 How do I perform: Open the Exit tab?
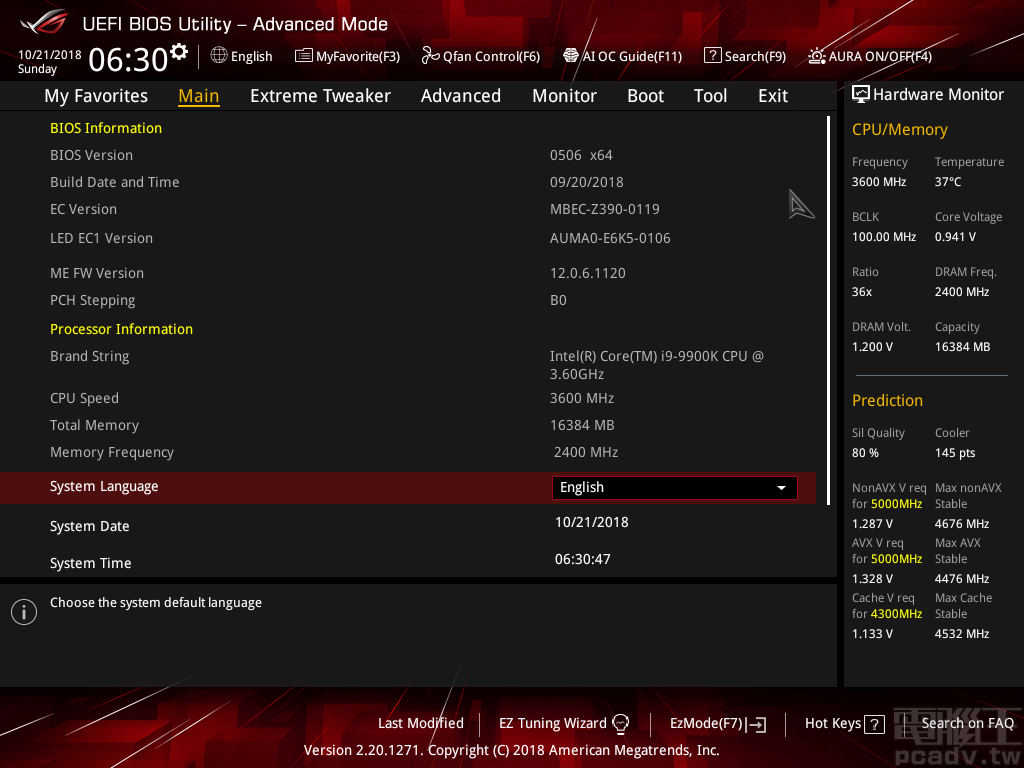pyautogui.click(x=773, y=96)
